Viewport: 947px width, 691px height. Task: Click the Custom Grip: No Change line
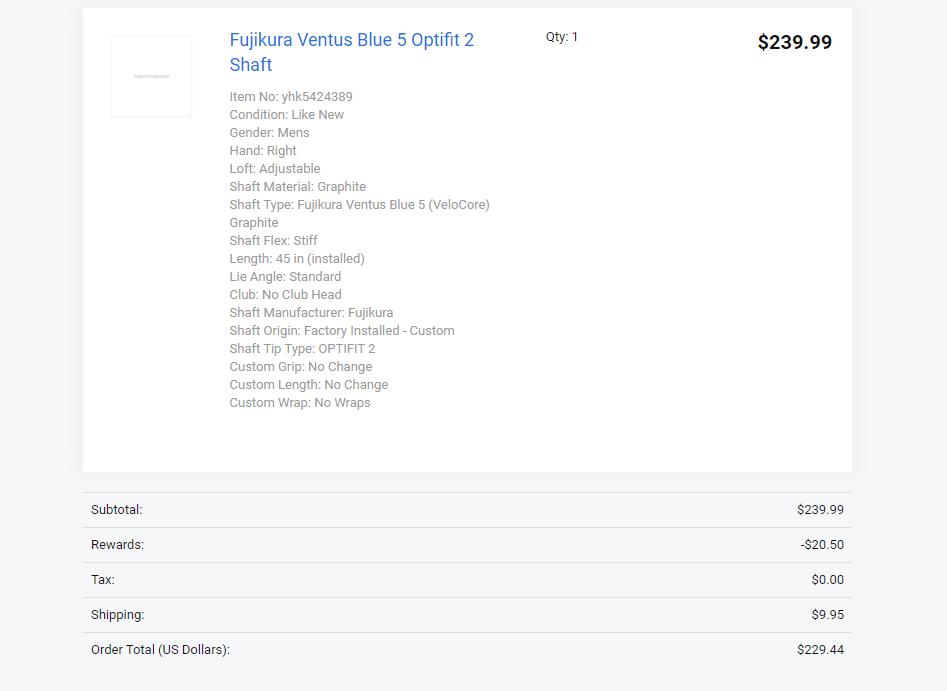301,367
